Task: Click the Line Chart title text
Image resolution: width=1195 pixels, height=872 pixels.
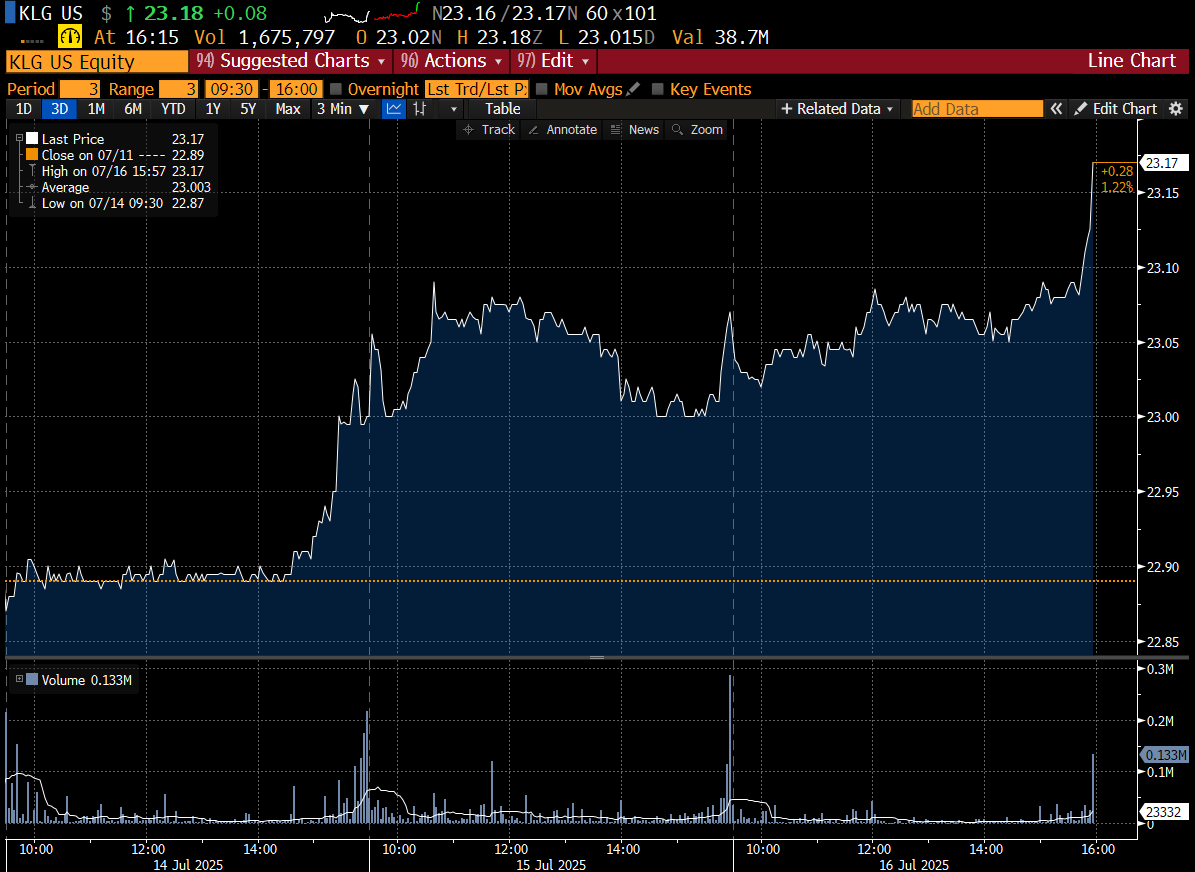Action: point(1132,61)
